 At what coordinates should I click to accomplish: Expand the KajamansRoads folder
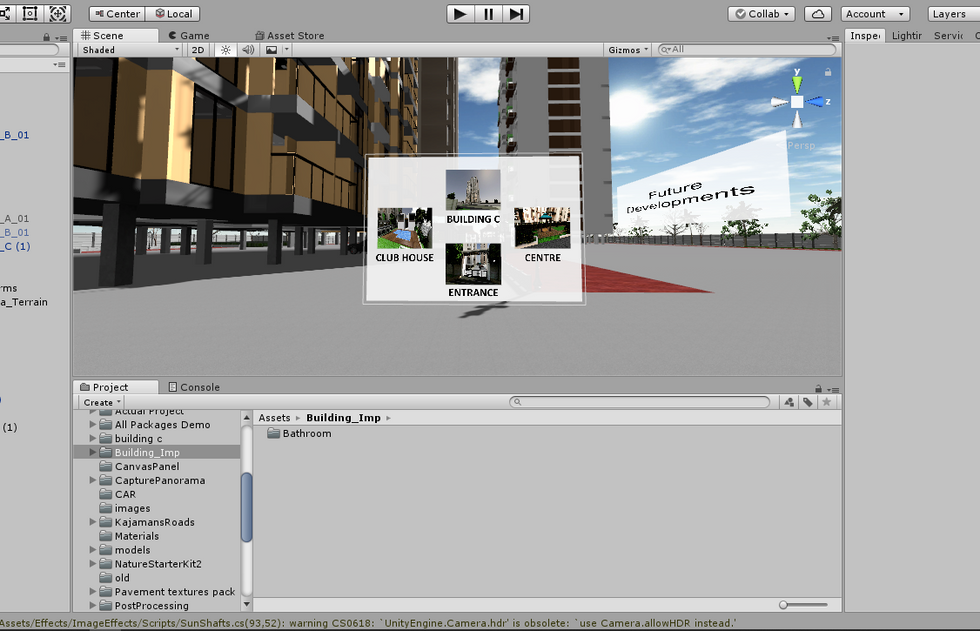coord(93,522)
